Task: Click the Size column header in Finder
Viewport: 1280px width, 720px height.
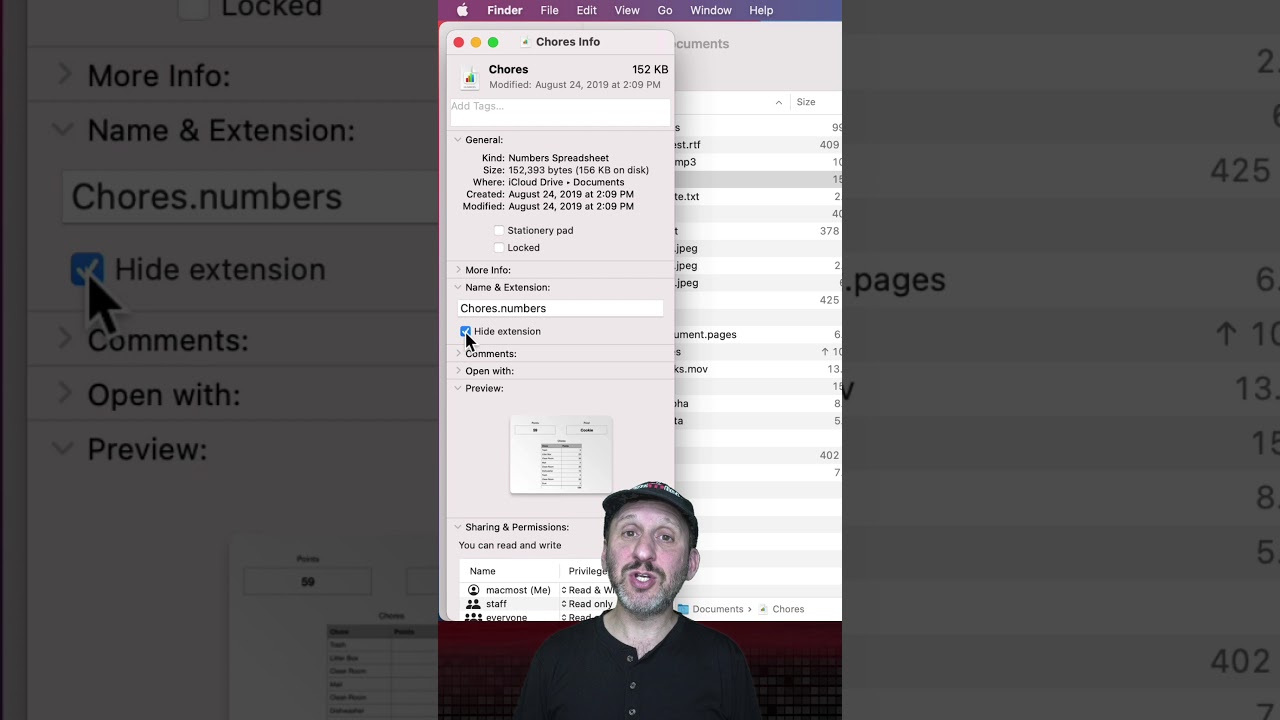Action: pyautogui.click(x=806, y=102)
